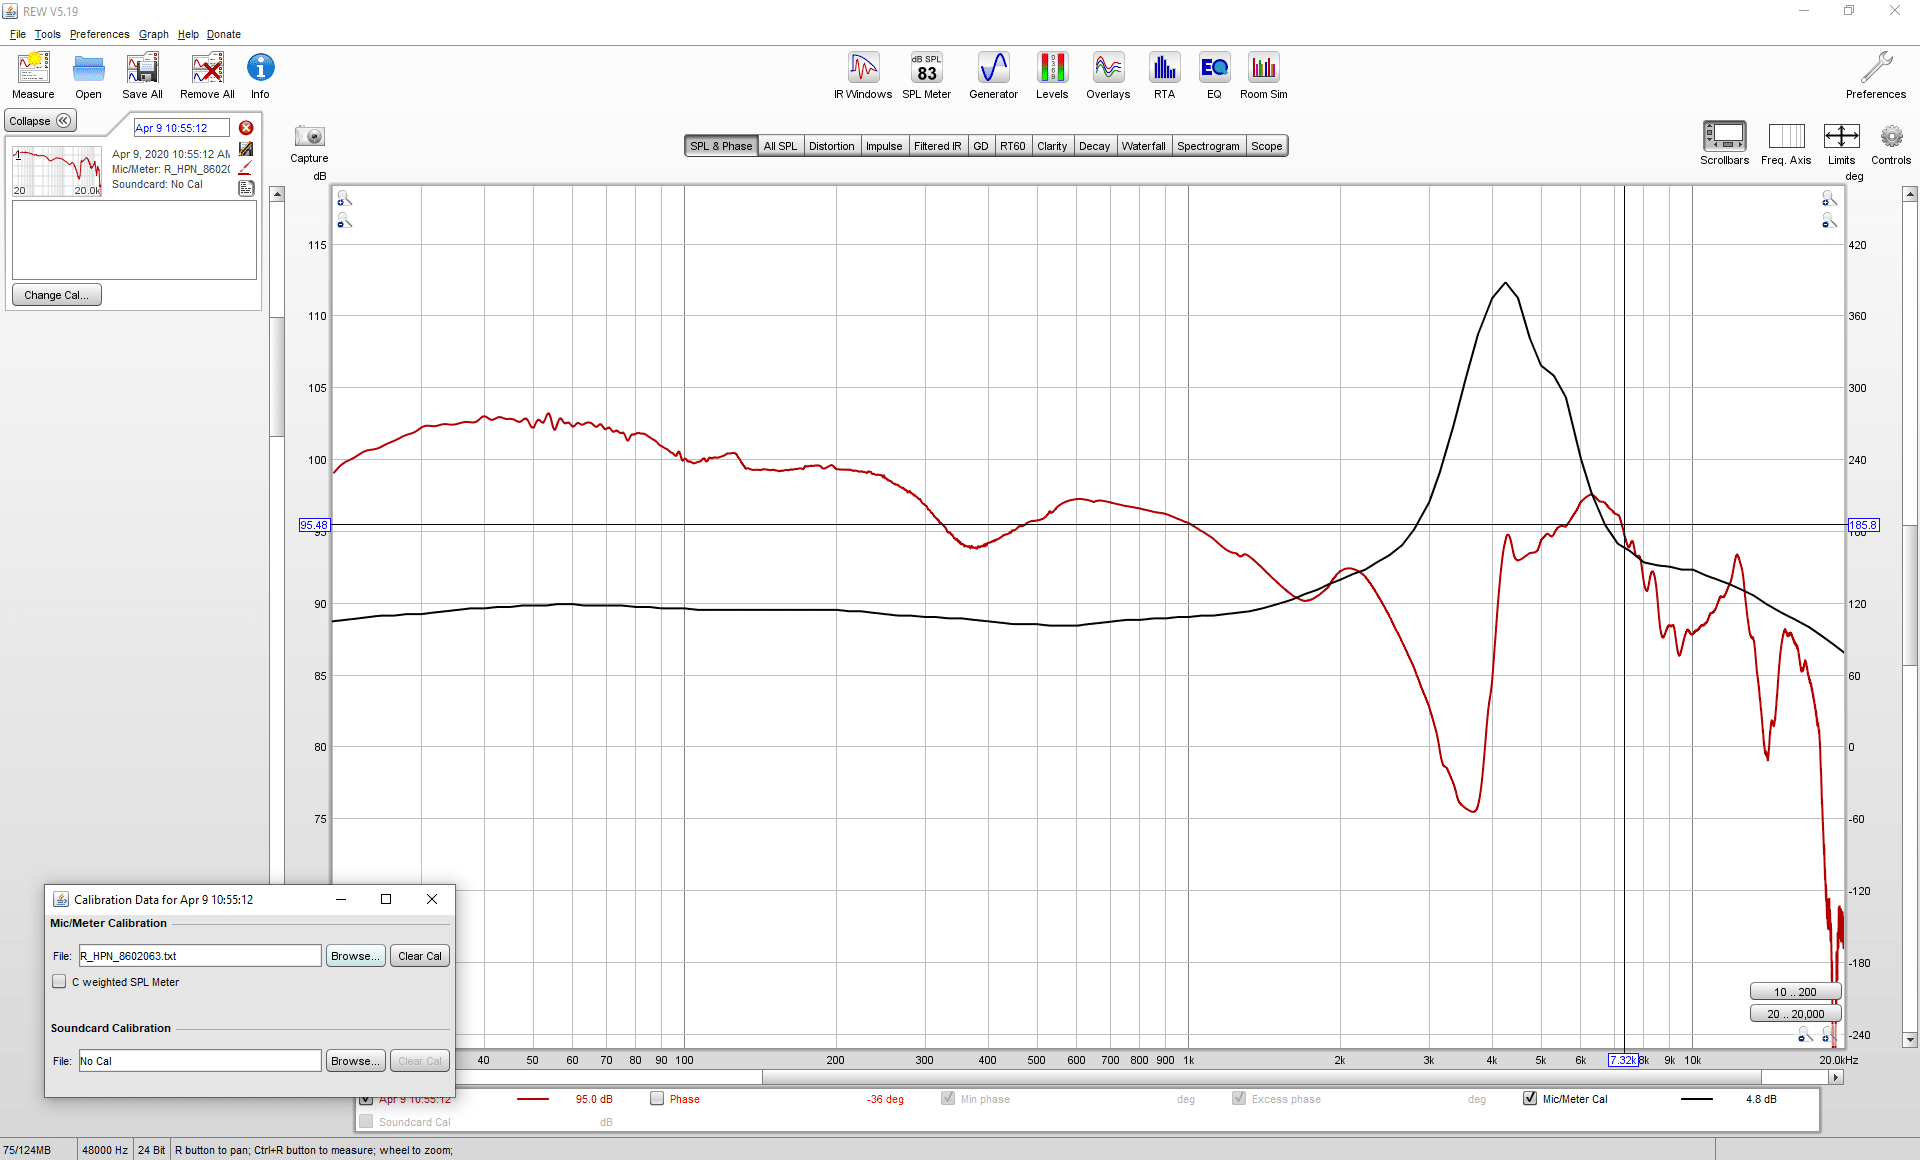Open the signal Generator

[993, 76]
